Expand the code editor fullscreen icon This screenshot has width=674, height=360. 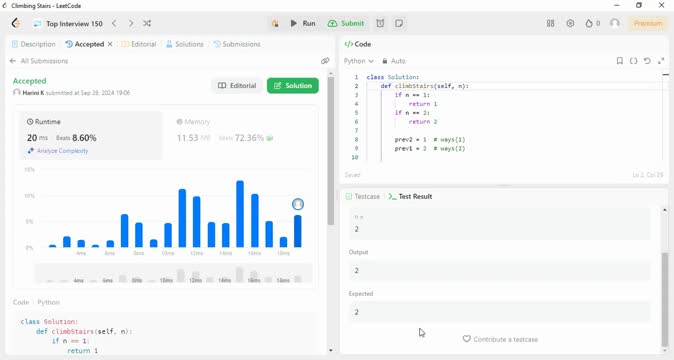pos(661,61)
